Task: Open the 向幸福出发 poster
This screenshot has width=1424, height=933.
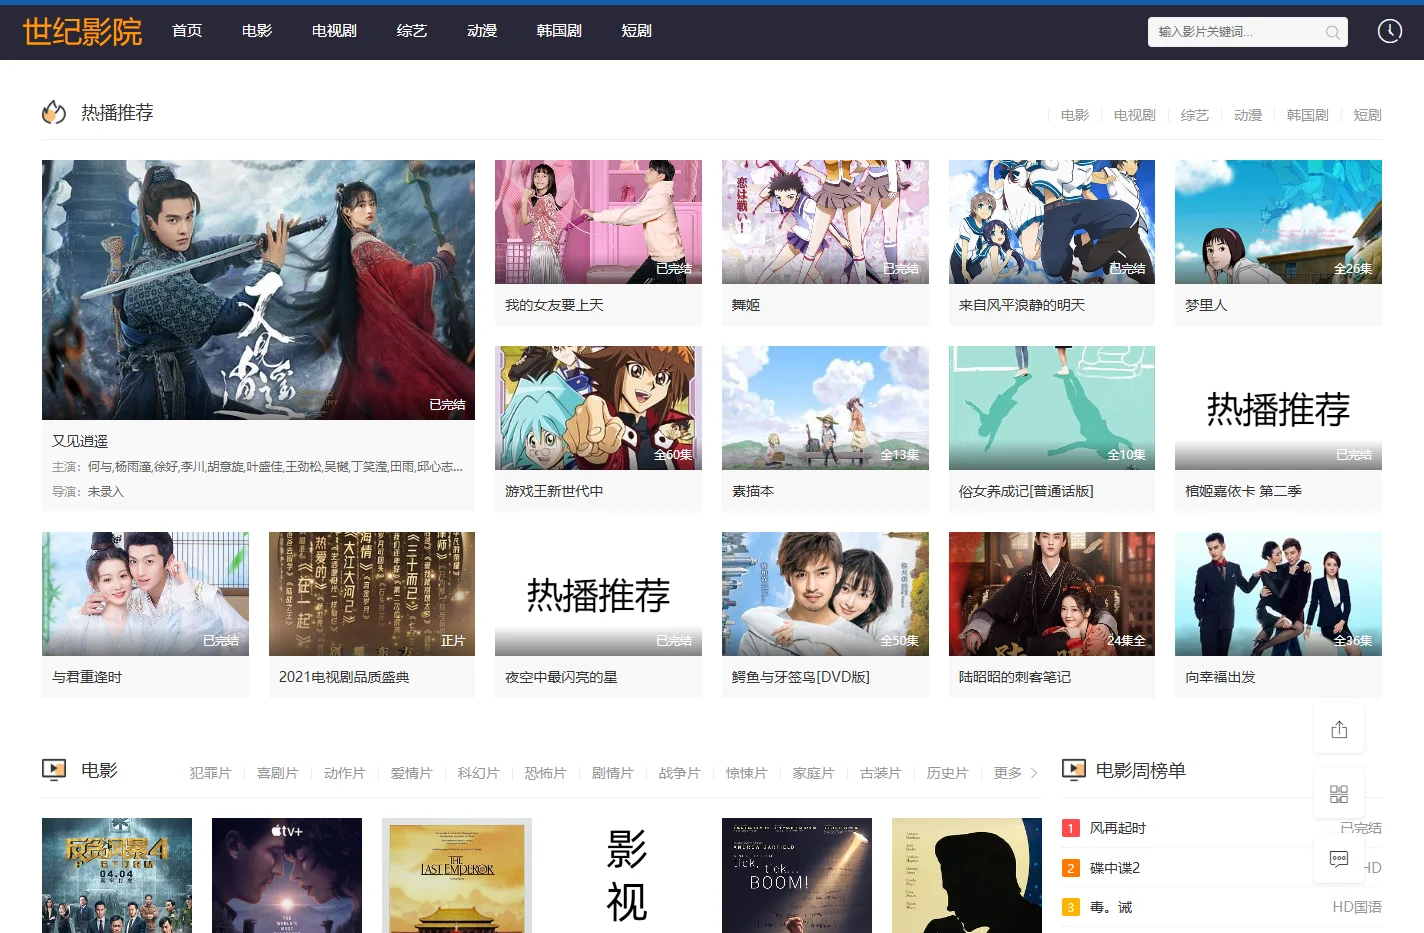Action: coord(1278,594)
